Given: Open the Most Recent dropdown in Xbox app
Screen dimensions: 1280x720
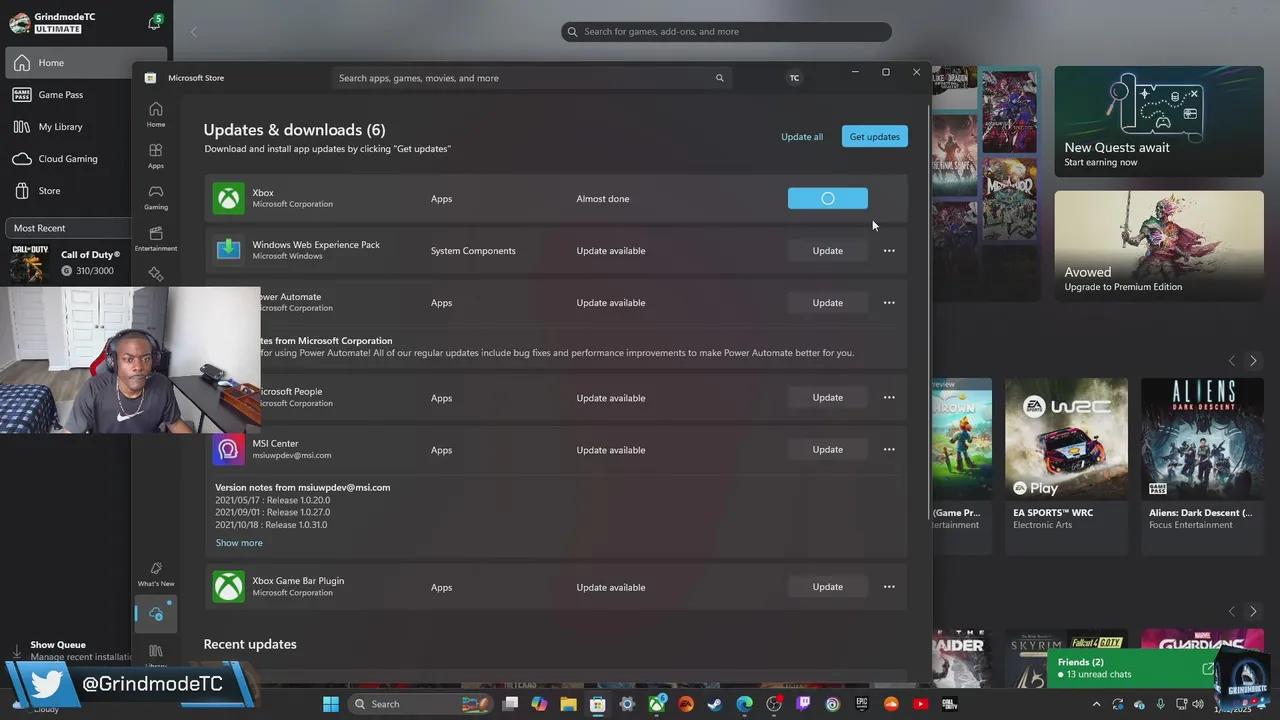Looking at the screenshot, I should point(70,228).
